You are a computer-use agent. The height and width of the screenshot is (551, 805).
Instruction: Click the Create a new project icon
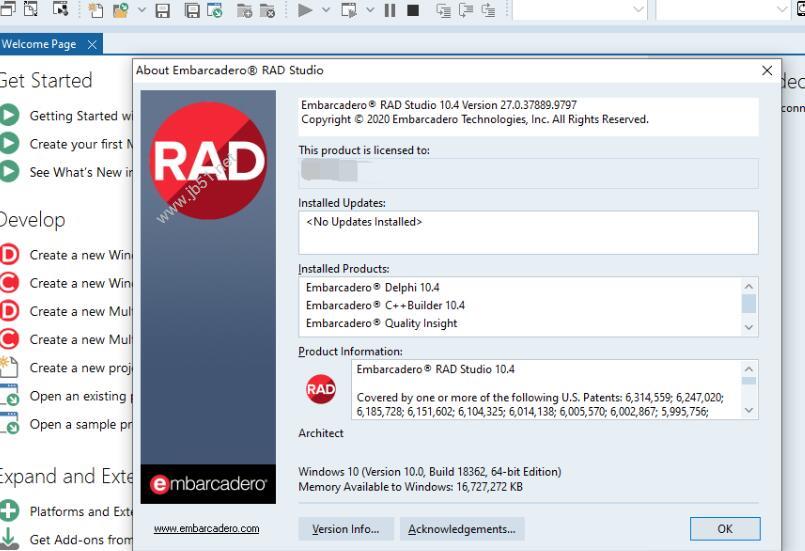click(9, 367)
